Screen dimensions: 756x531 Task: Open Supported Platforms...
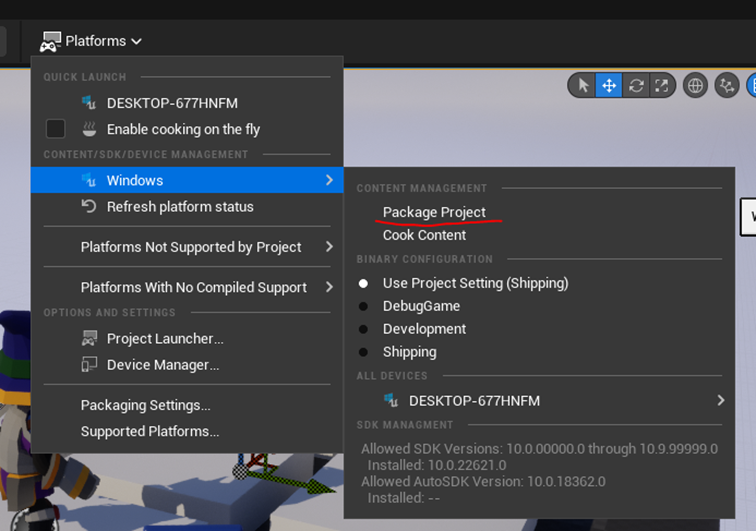click(x=187, y=432)
